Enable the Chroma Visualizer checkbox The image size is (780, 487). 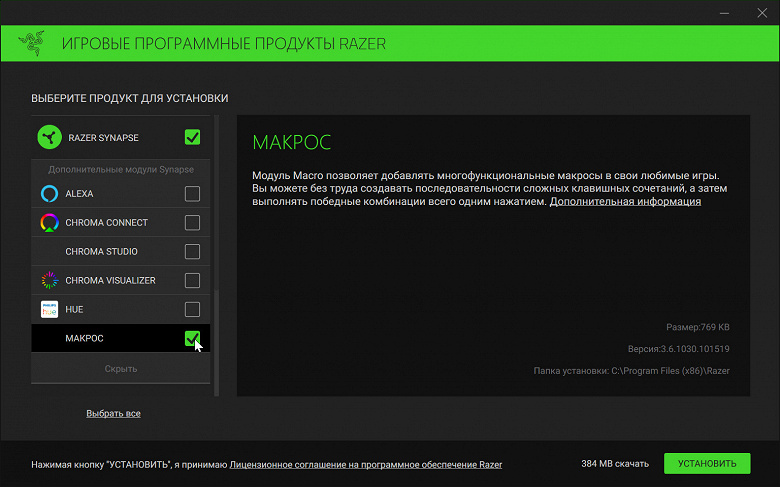pyautogui.click(x=192, y=280)
